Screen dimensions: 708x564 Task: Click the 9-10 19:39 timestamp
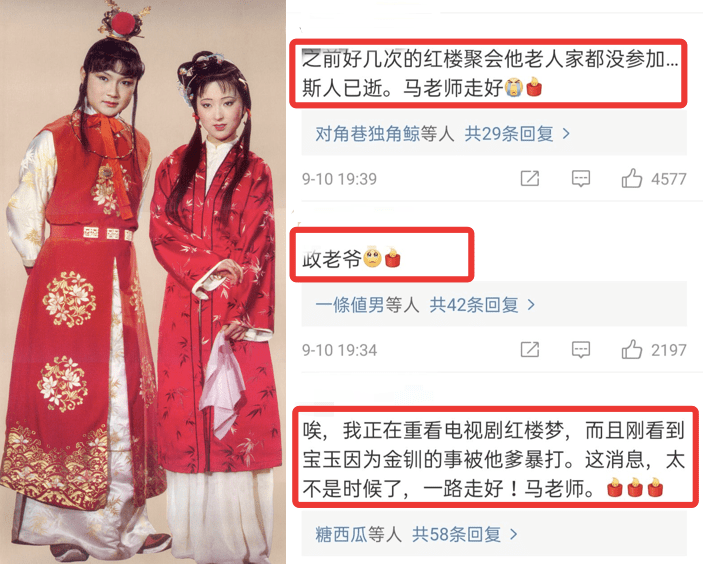tap(340, 179)
